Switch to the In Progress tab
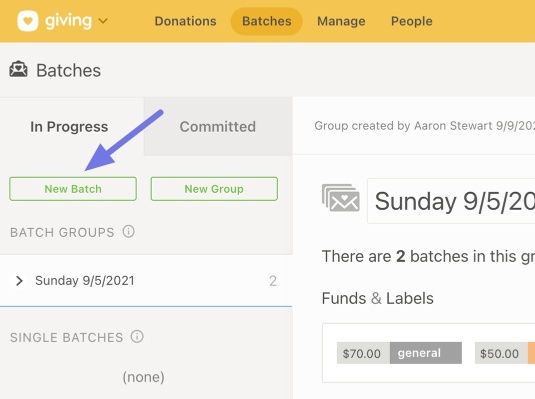 (69, 127)
